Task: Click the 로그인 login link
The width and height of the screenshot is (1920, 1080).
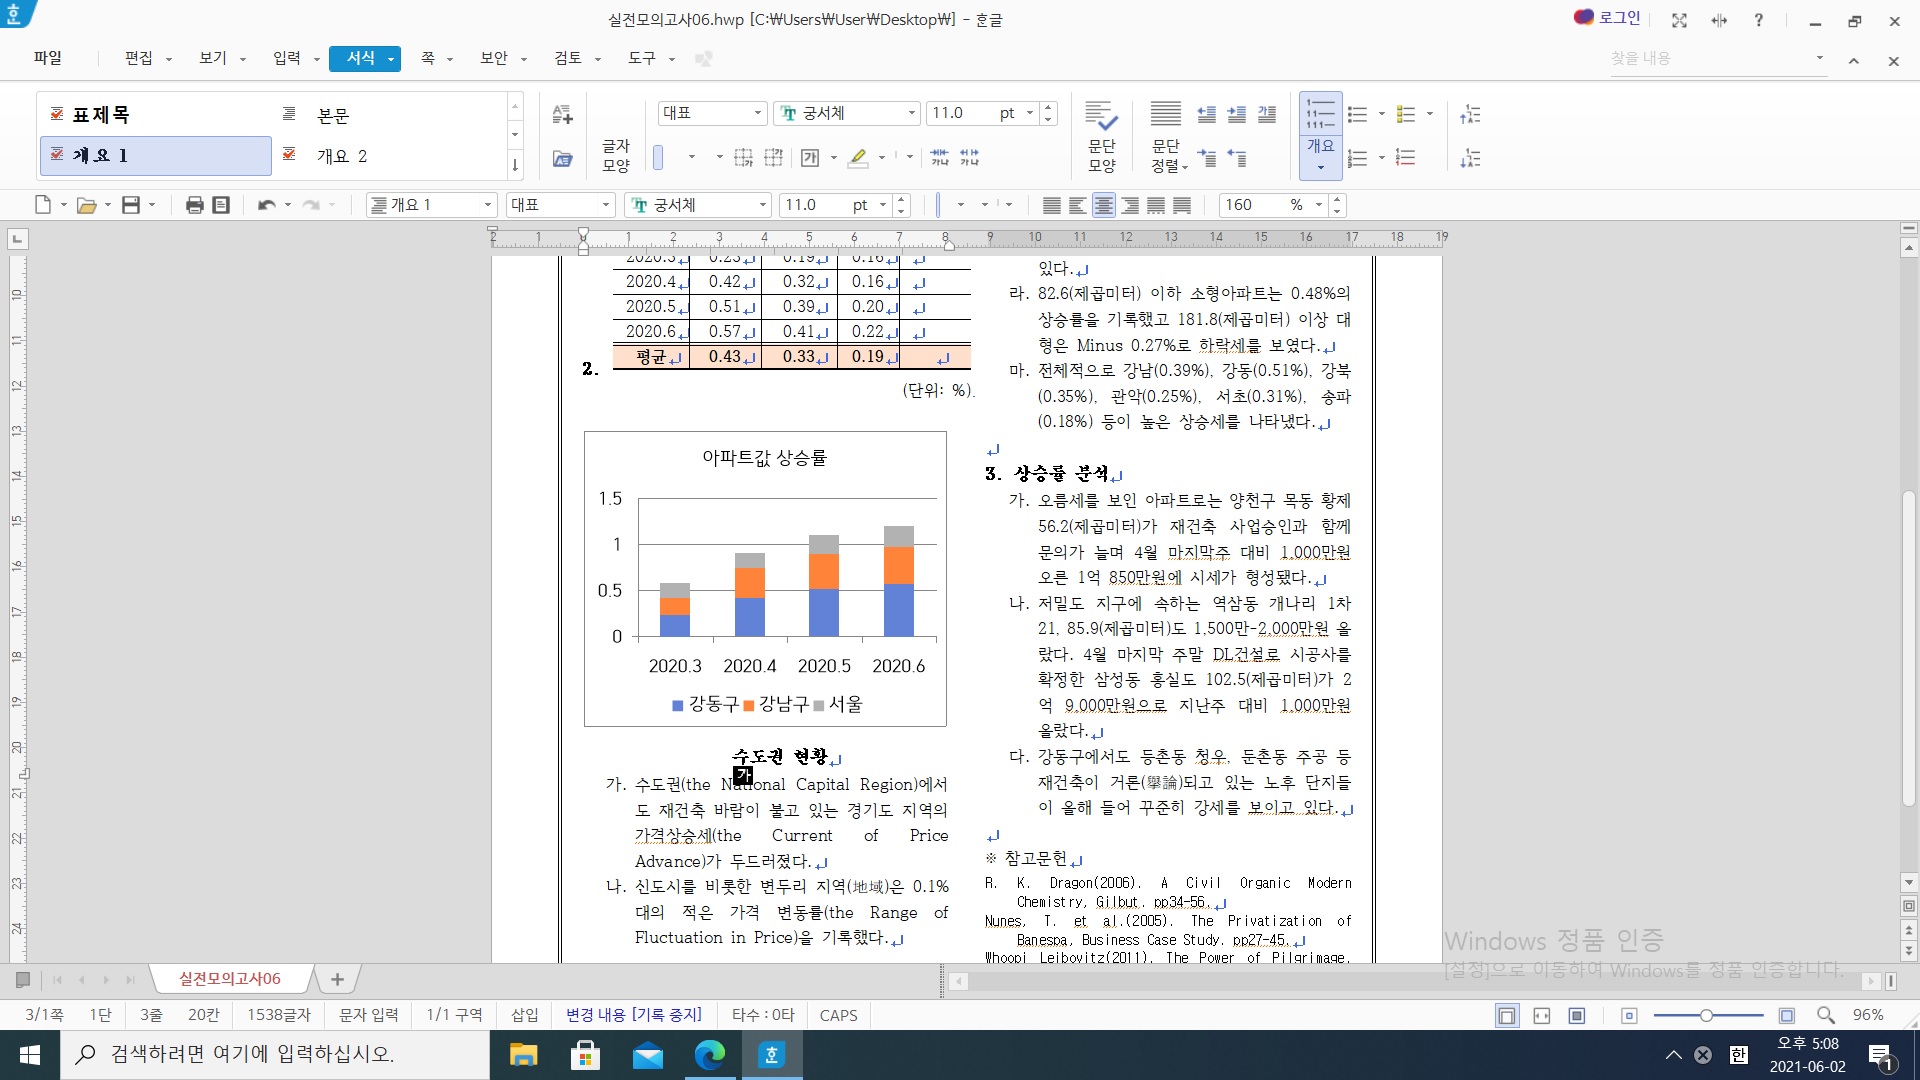Action: [x=1608, y=18]
